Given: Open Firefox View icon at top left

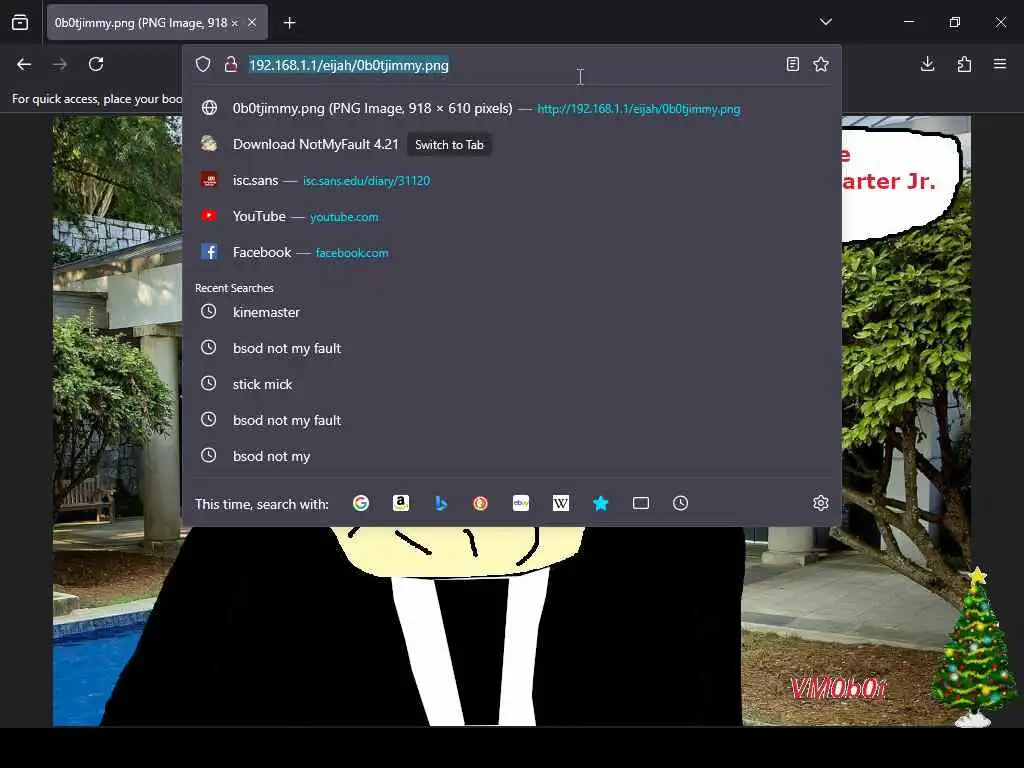Looking at the screenshot, I should click(x=20, y=23).
